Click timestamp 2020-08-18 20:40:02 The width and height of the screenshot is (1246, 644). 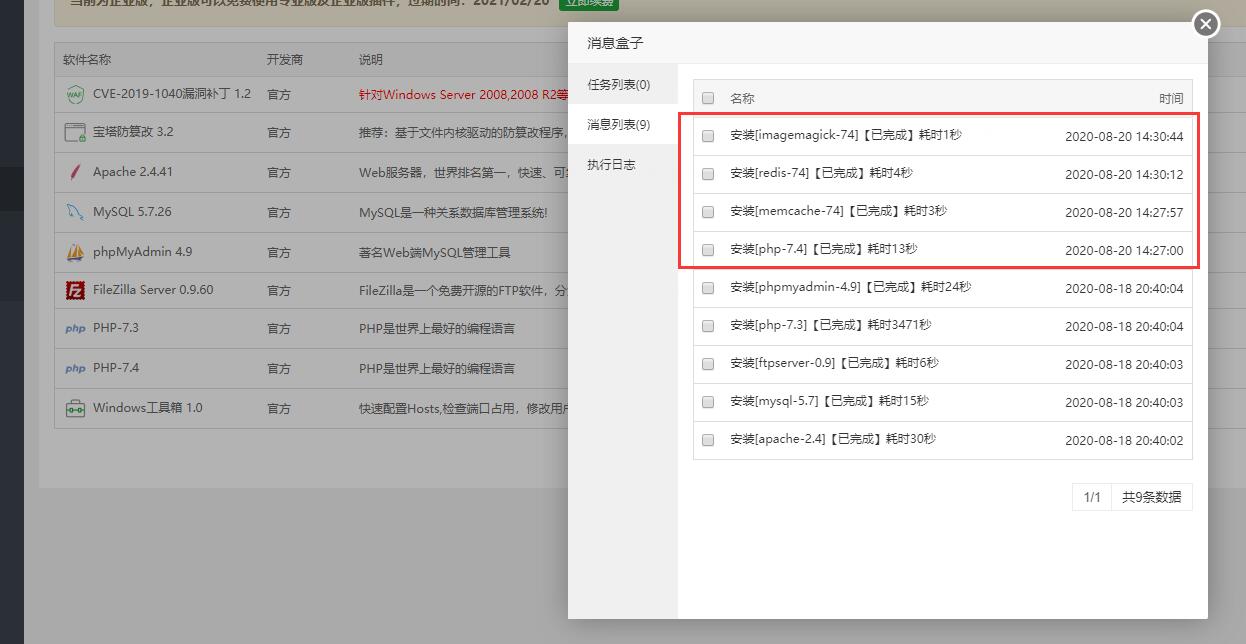coord(1124,440)
